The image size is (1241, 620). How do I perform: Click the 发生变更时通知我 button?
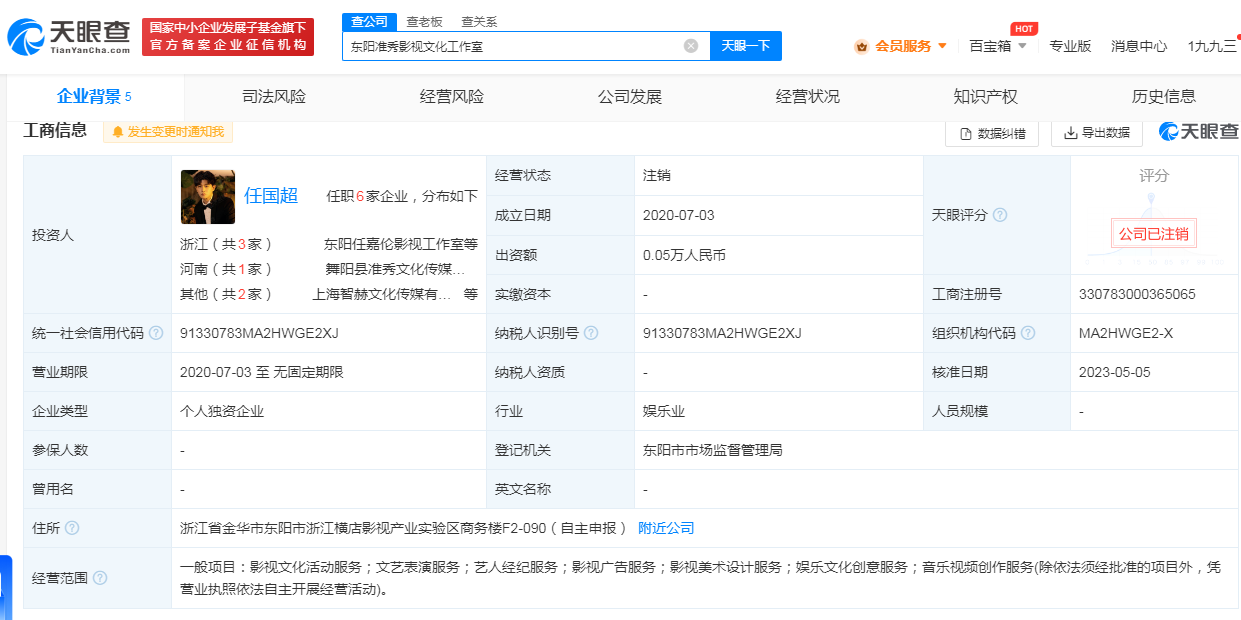click(x=168, y=132)
